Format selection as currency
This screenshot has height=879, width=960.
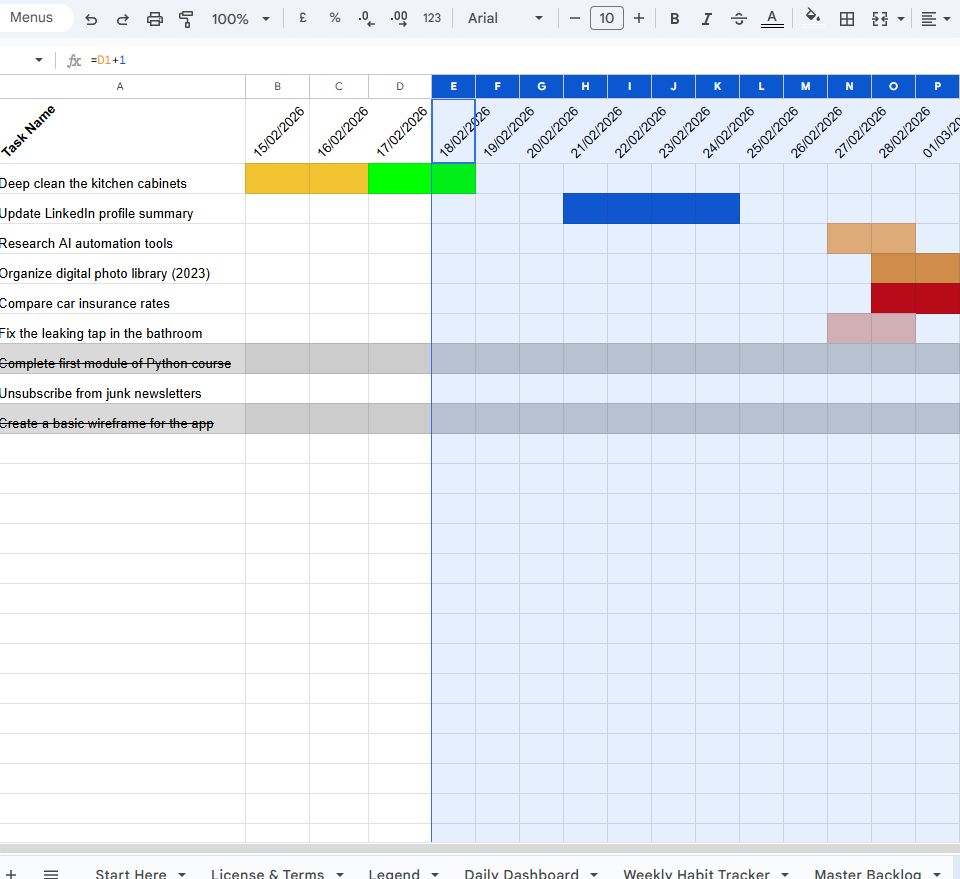(x=302, y=18)
